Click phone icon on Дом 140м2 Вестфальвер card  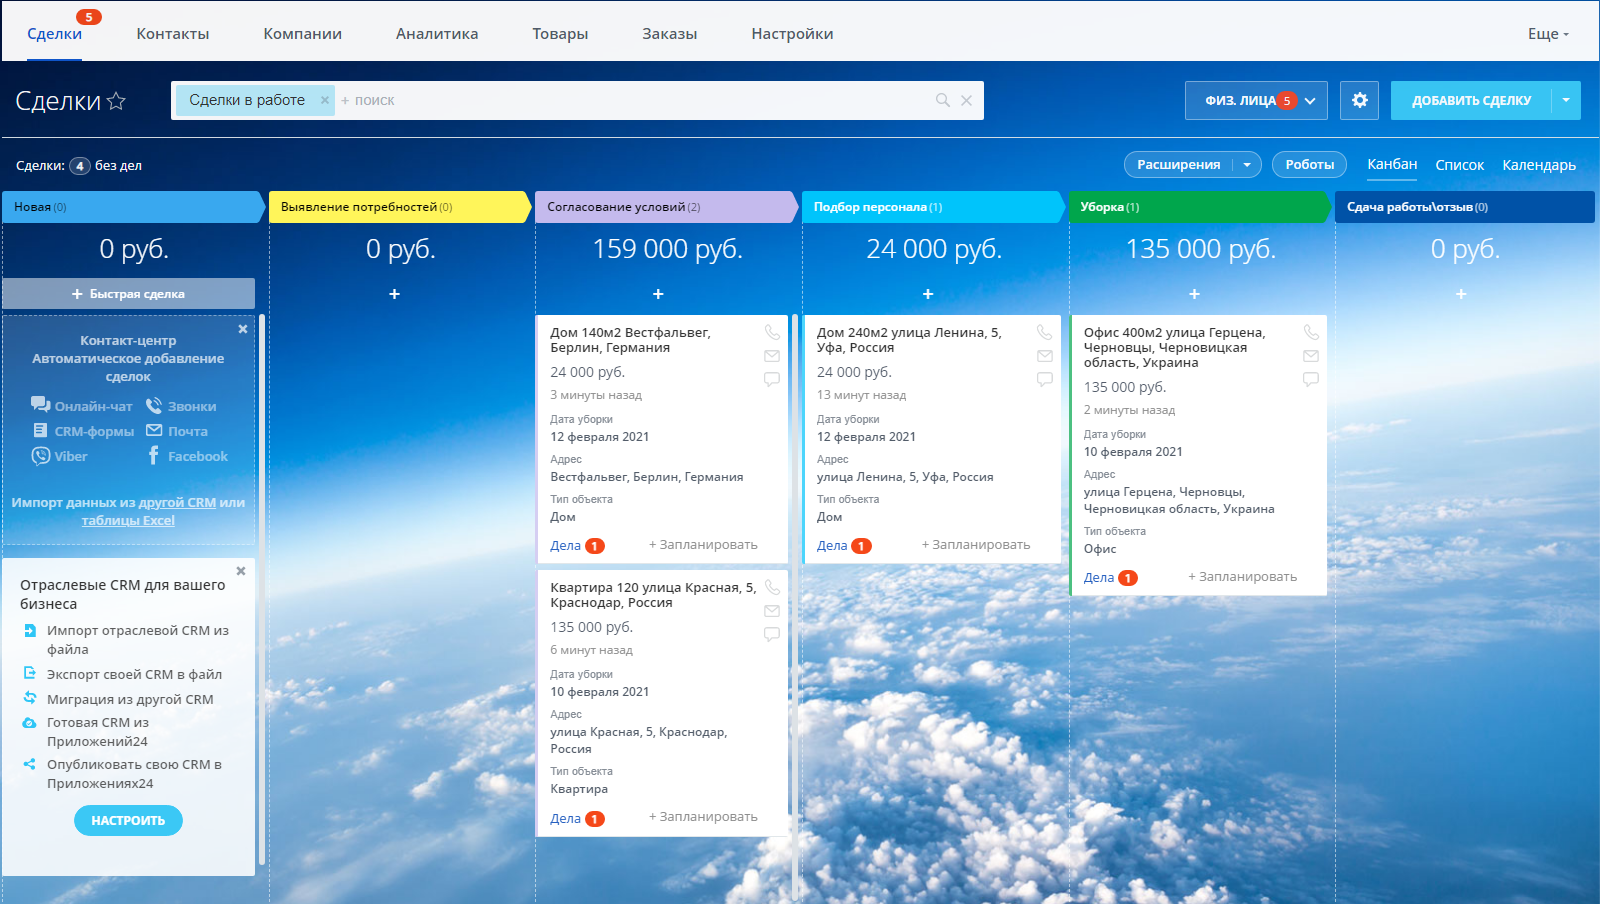(772, 332)
